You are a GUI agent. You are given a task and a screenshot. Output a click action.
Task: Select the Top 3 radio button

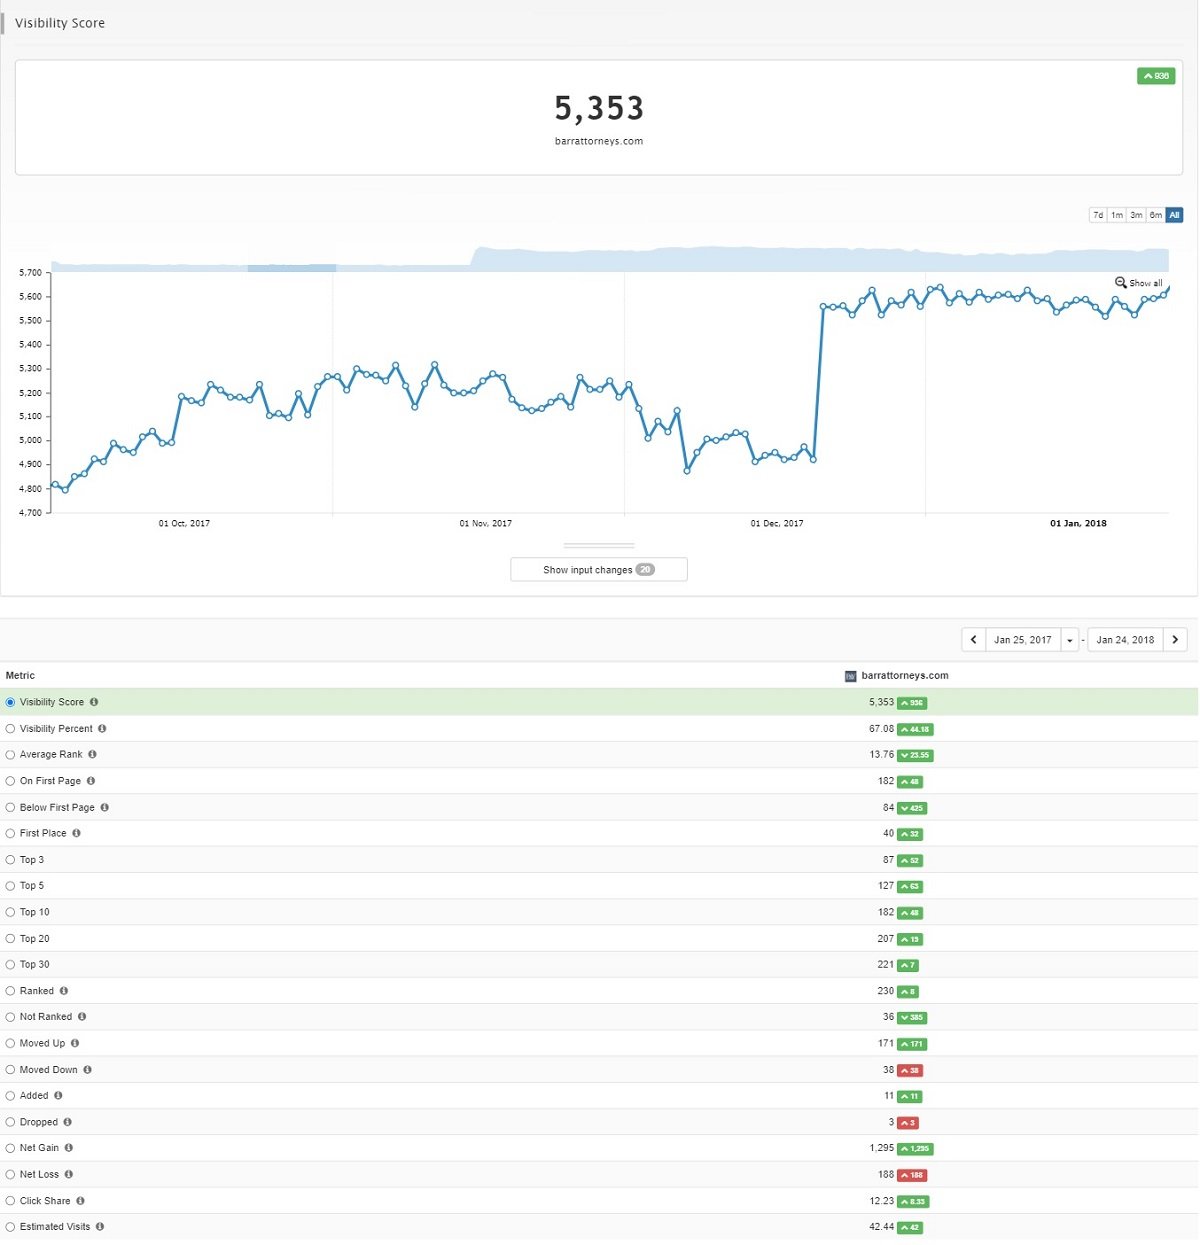(x=10, y=860)
